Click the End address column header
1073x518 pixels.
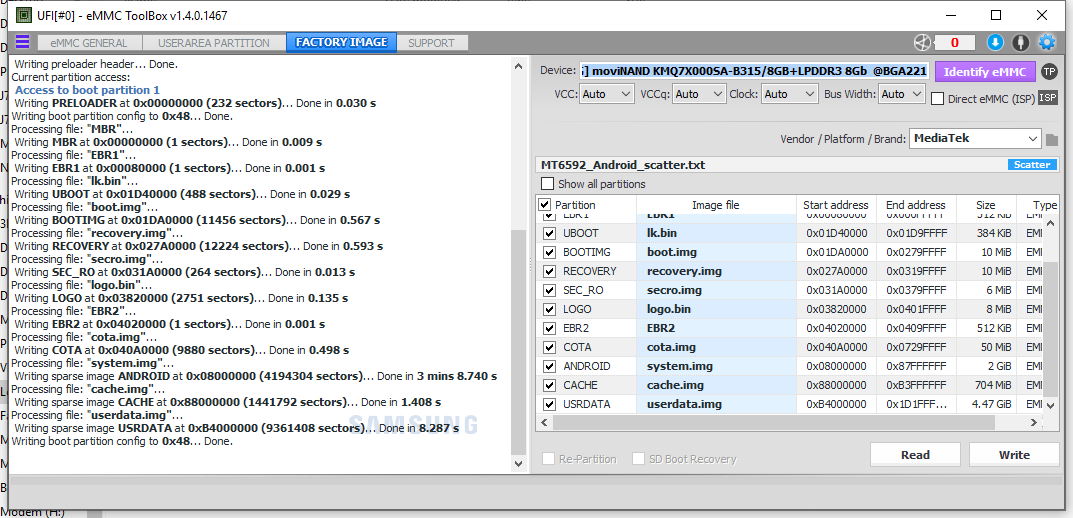point(916,205)
